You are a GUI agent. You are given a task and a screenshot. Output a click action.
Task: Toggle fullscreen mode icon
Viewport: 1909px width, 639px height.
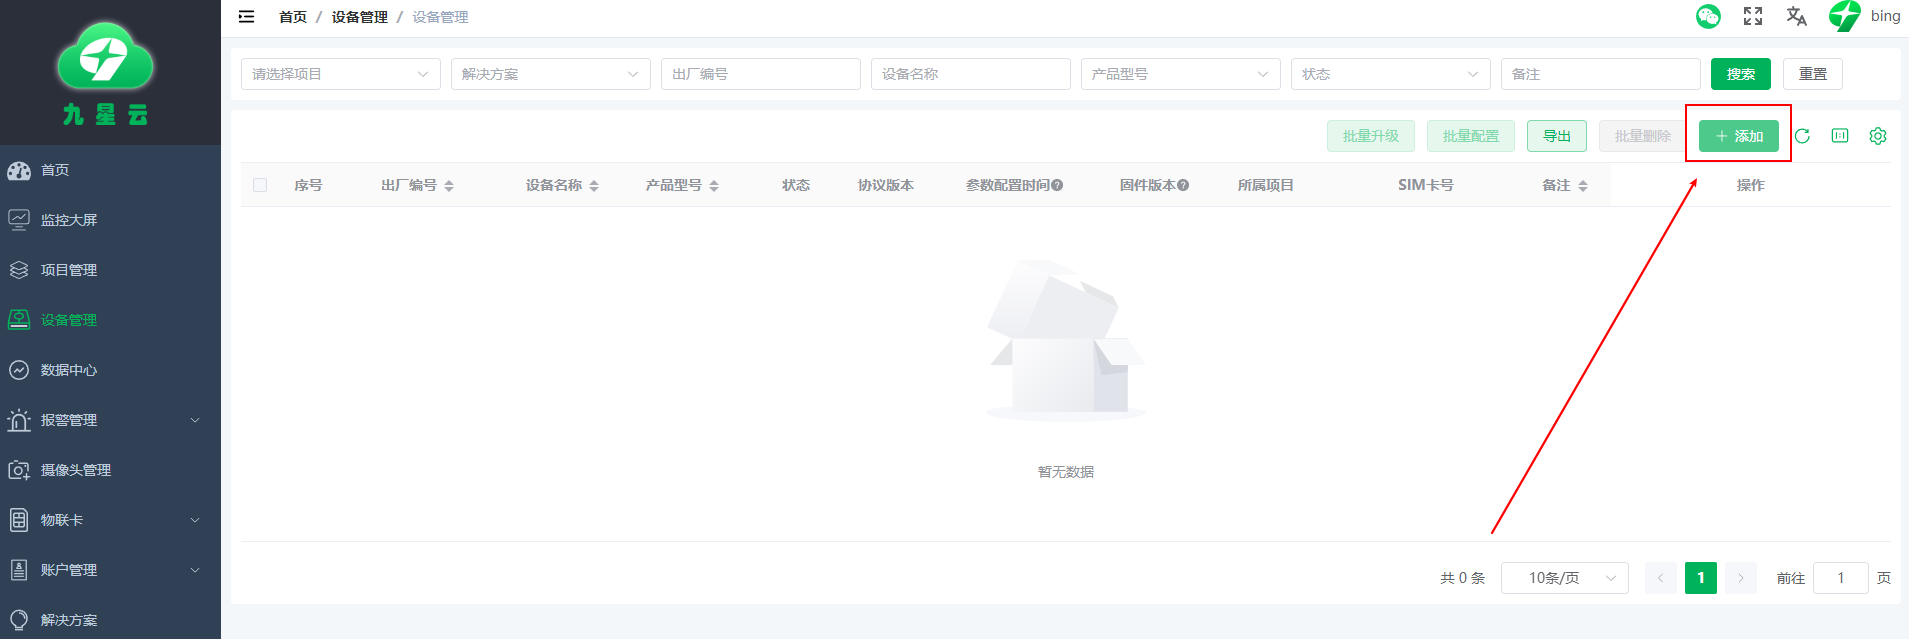pyautogui.click(x=1753, y=16)
